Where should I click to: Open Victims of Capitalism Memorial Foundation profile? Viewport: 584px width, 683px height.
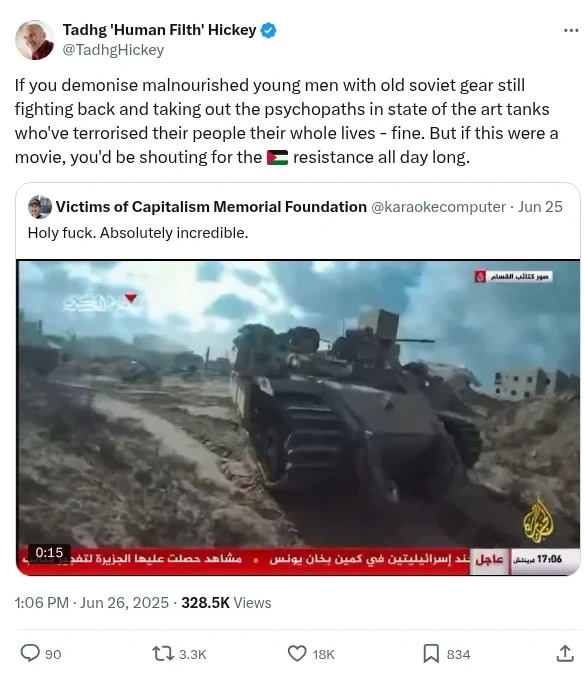pos(211,207)
